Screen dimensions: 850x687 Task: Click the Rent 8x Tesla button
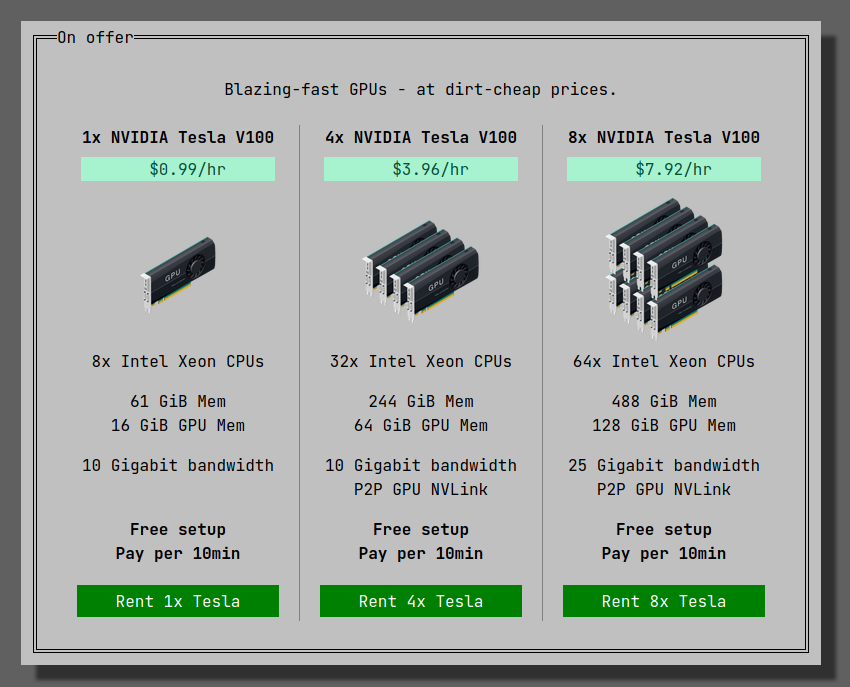coord(664,601)
